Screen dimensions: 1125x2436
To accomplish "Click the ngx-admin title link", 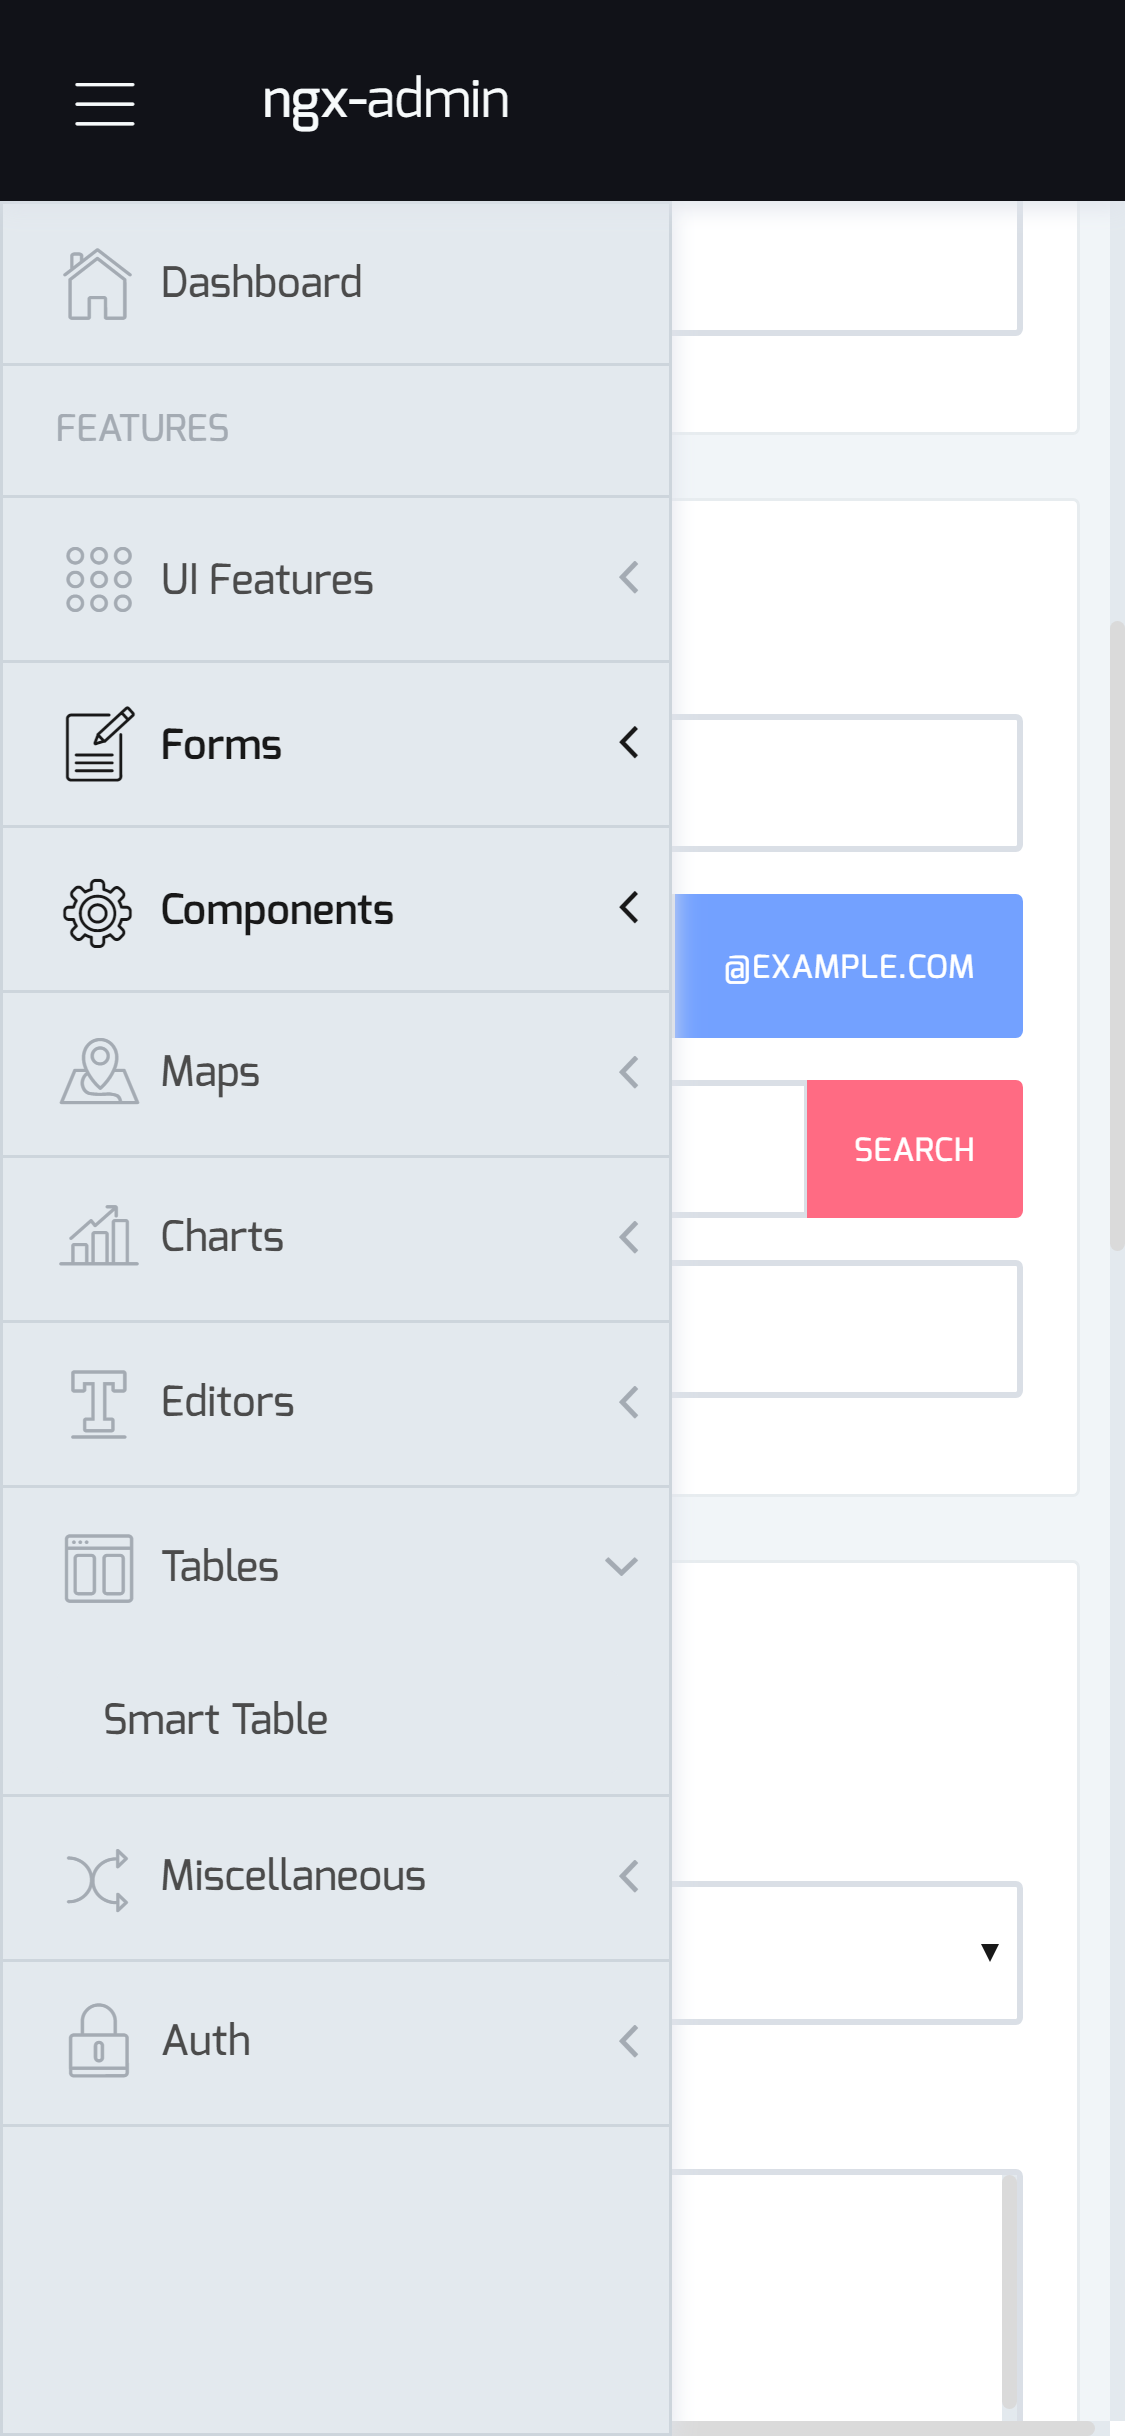I will [x=384, y=99].
